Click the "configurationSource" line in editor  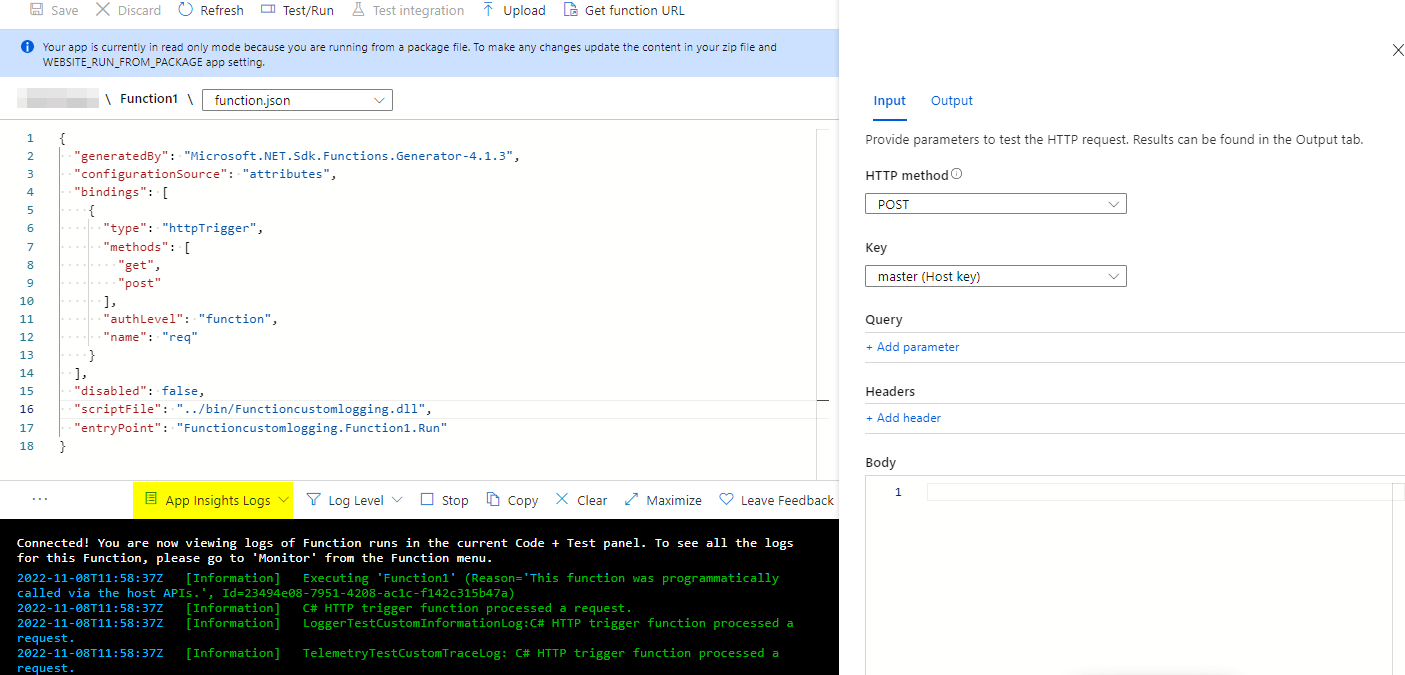[x=206, y=174]
